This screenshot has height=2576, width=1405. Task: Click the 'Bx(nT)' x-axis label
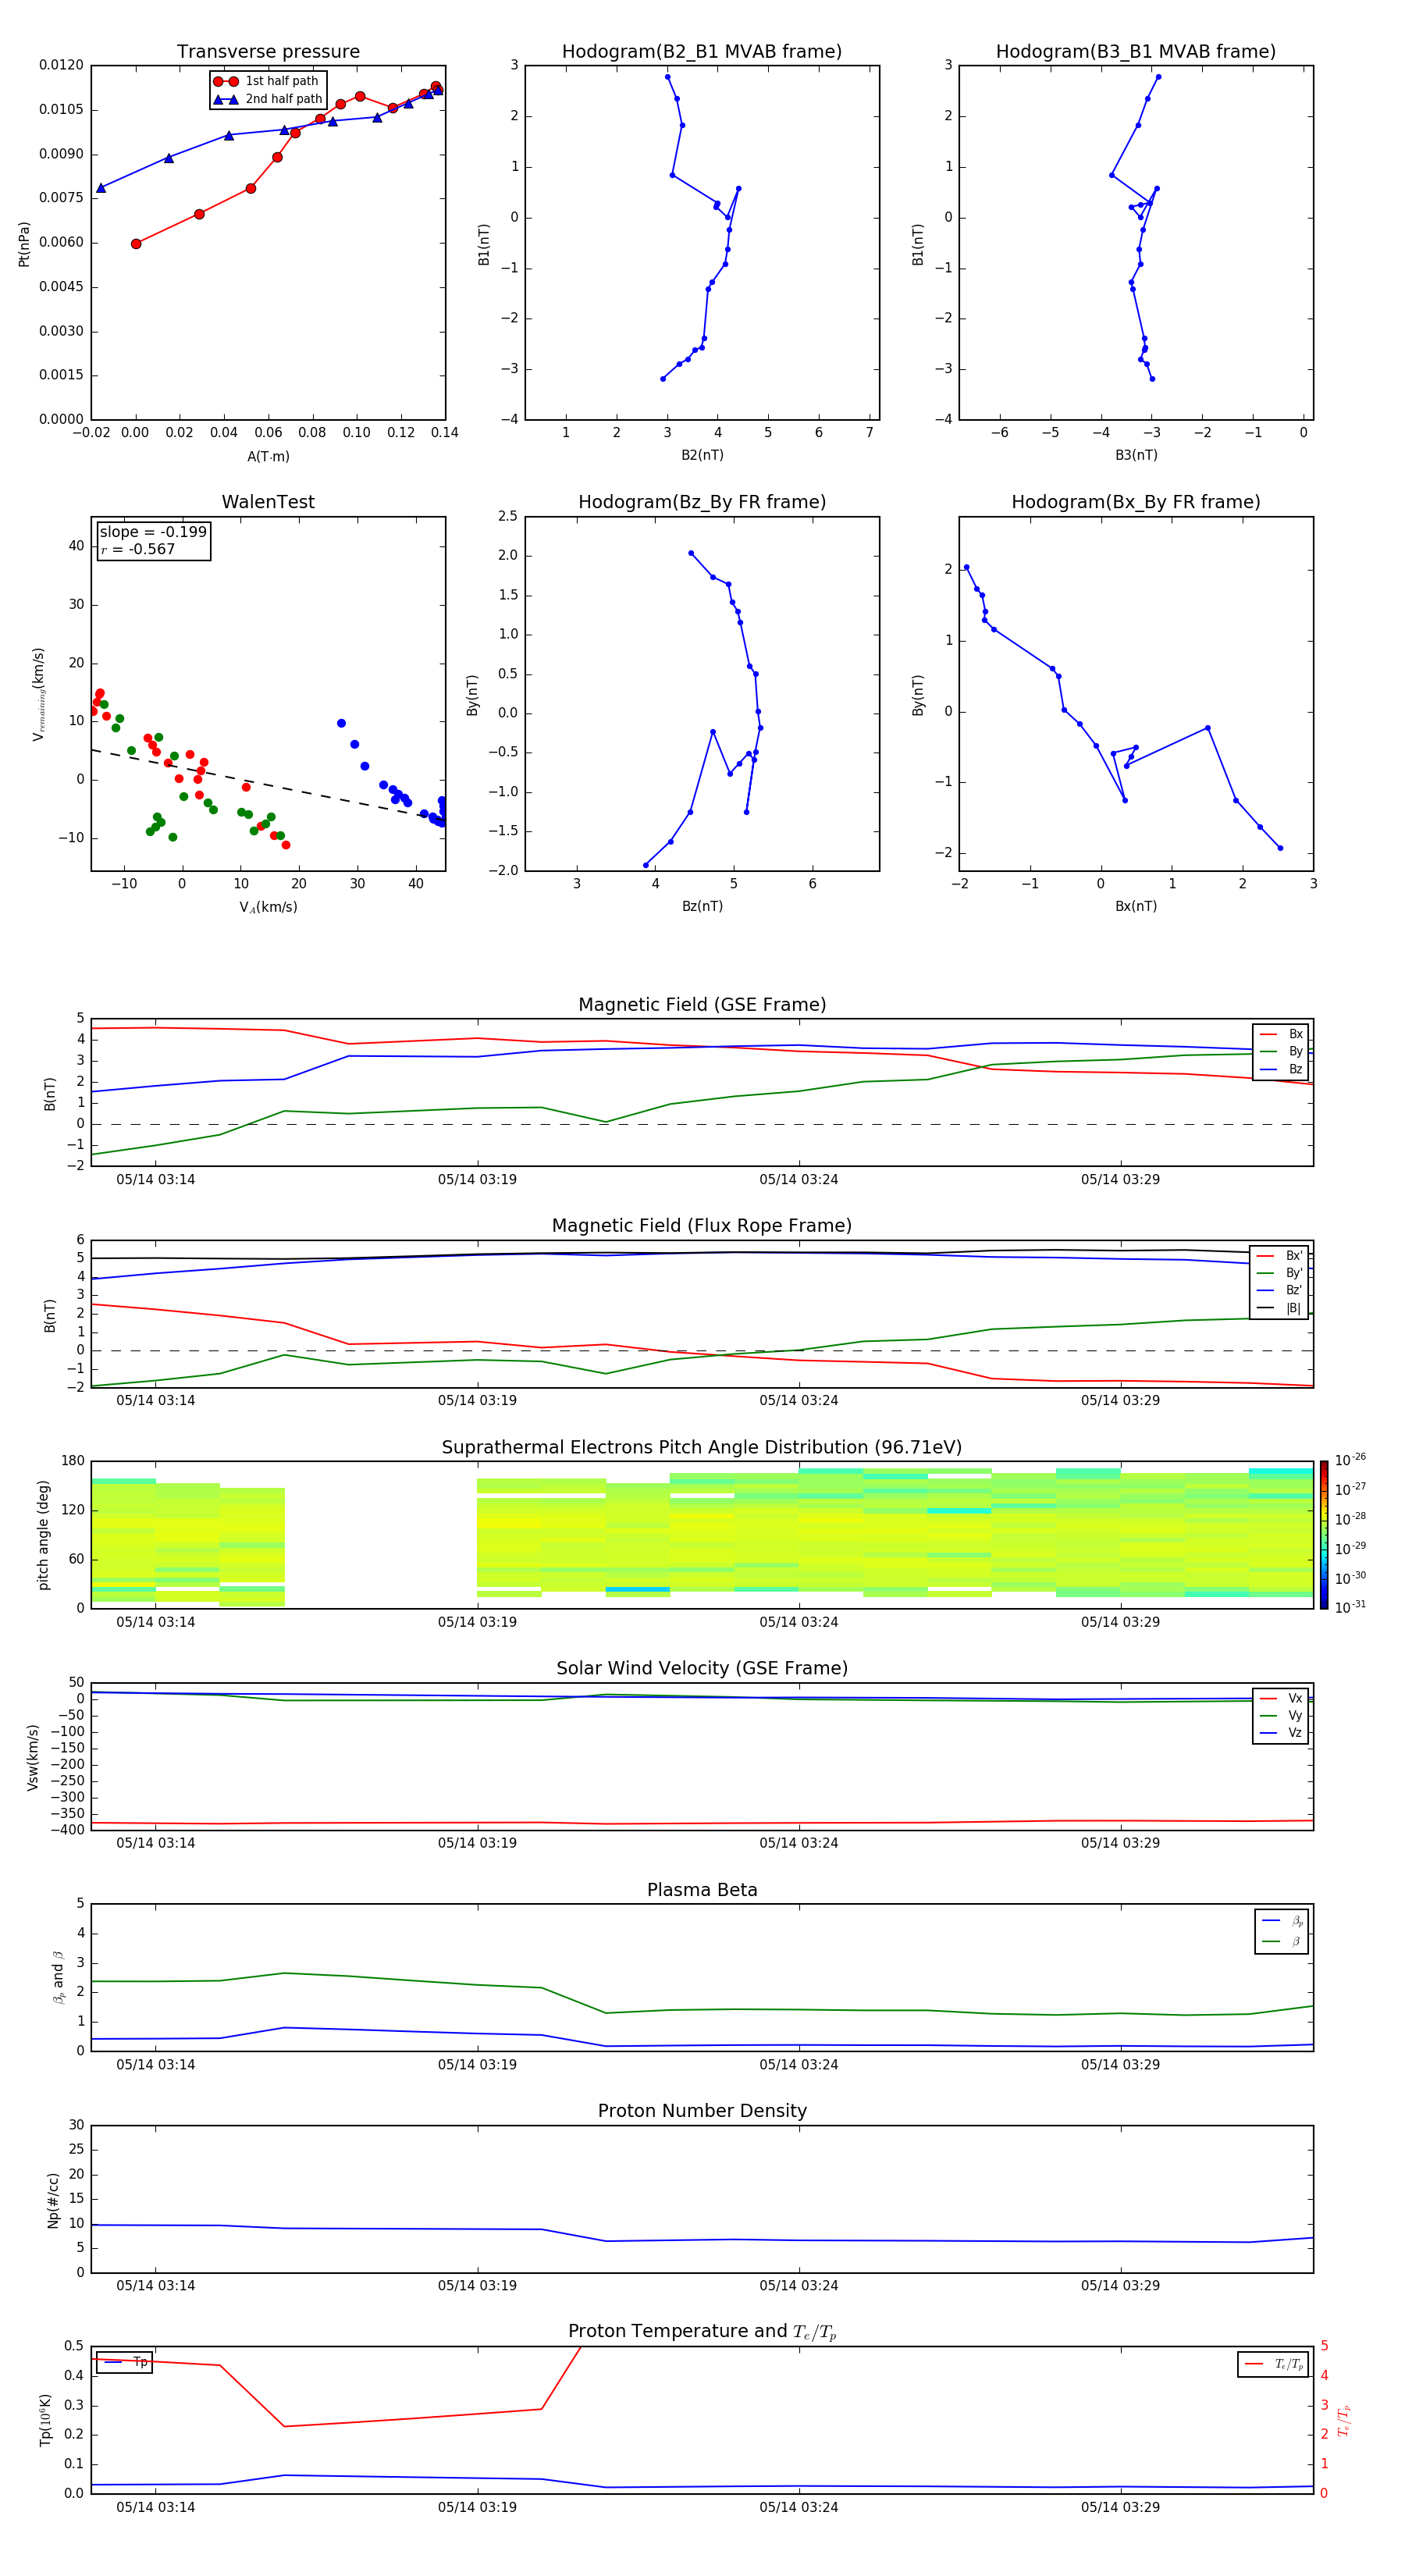point(1136,906)
